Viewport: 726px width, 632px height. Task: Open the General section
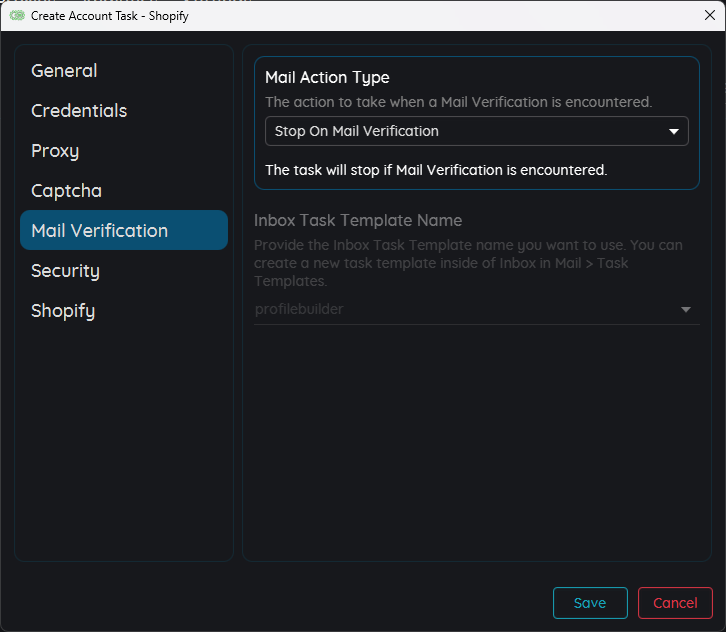pos(64,71)
